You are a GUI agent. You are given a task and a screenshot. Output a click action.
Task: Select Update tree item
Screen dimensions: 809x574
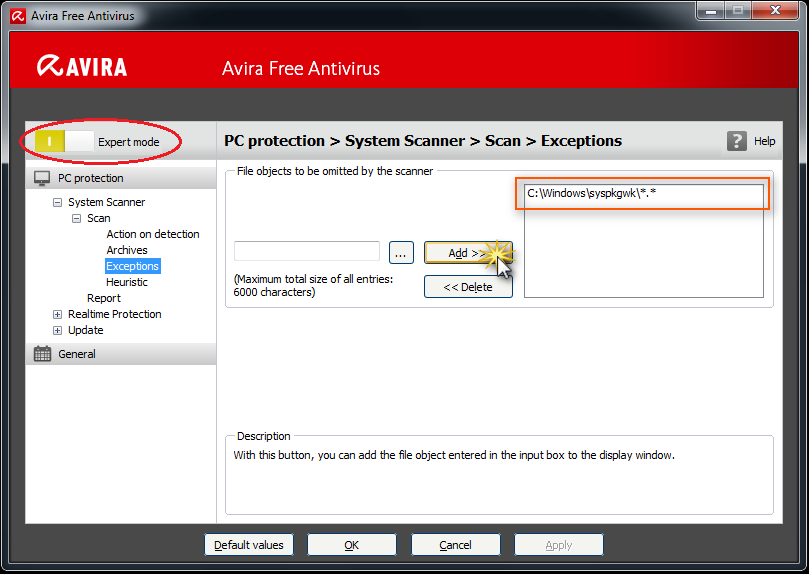(86, 330)
